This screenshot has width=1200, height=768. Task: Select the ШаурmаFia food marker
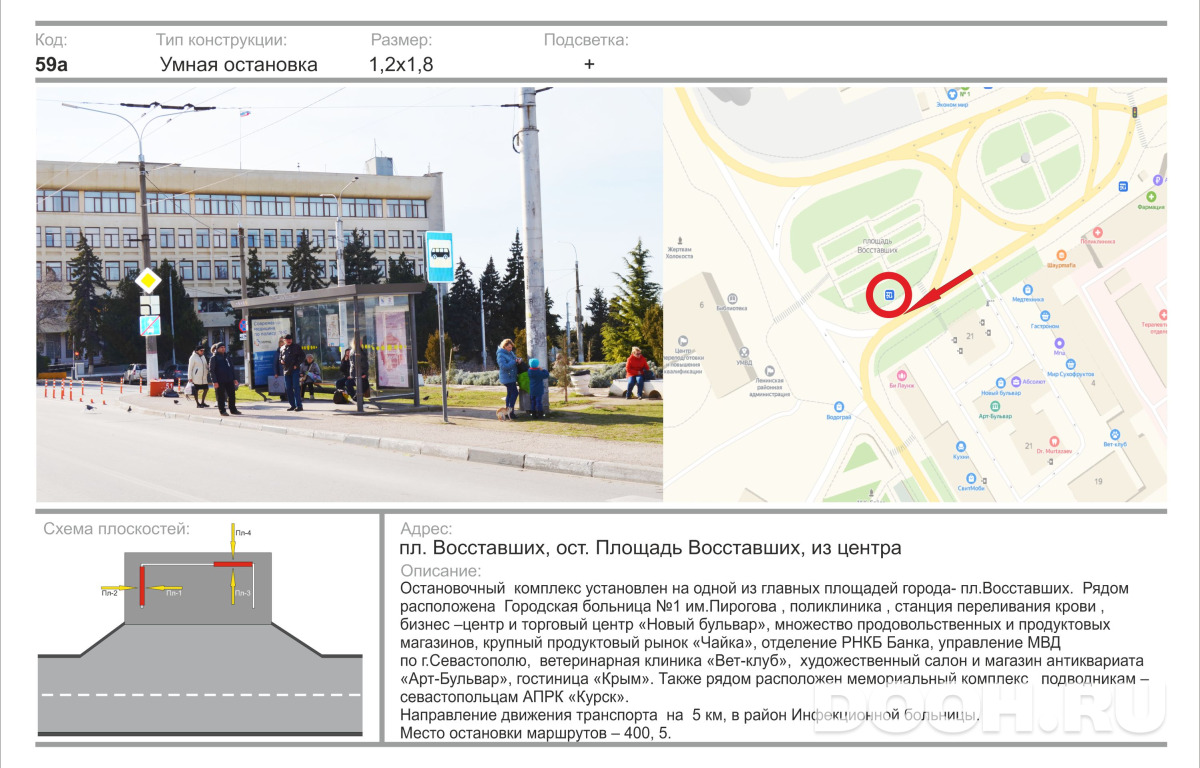click(x=1061, y=255)
